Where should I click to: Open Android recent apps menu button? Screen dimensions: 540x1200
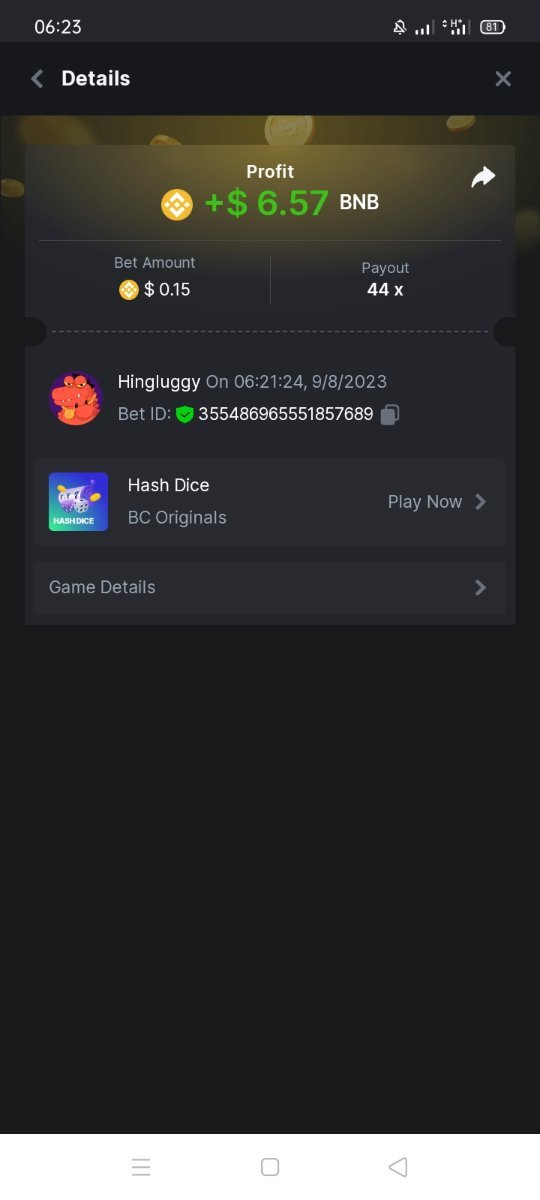click(x=141, y=1167)
